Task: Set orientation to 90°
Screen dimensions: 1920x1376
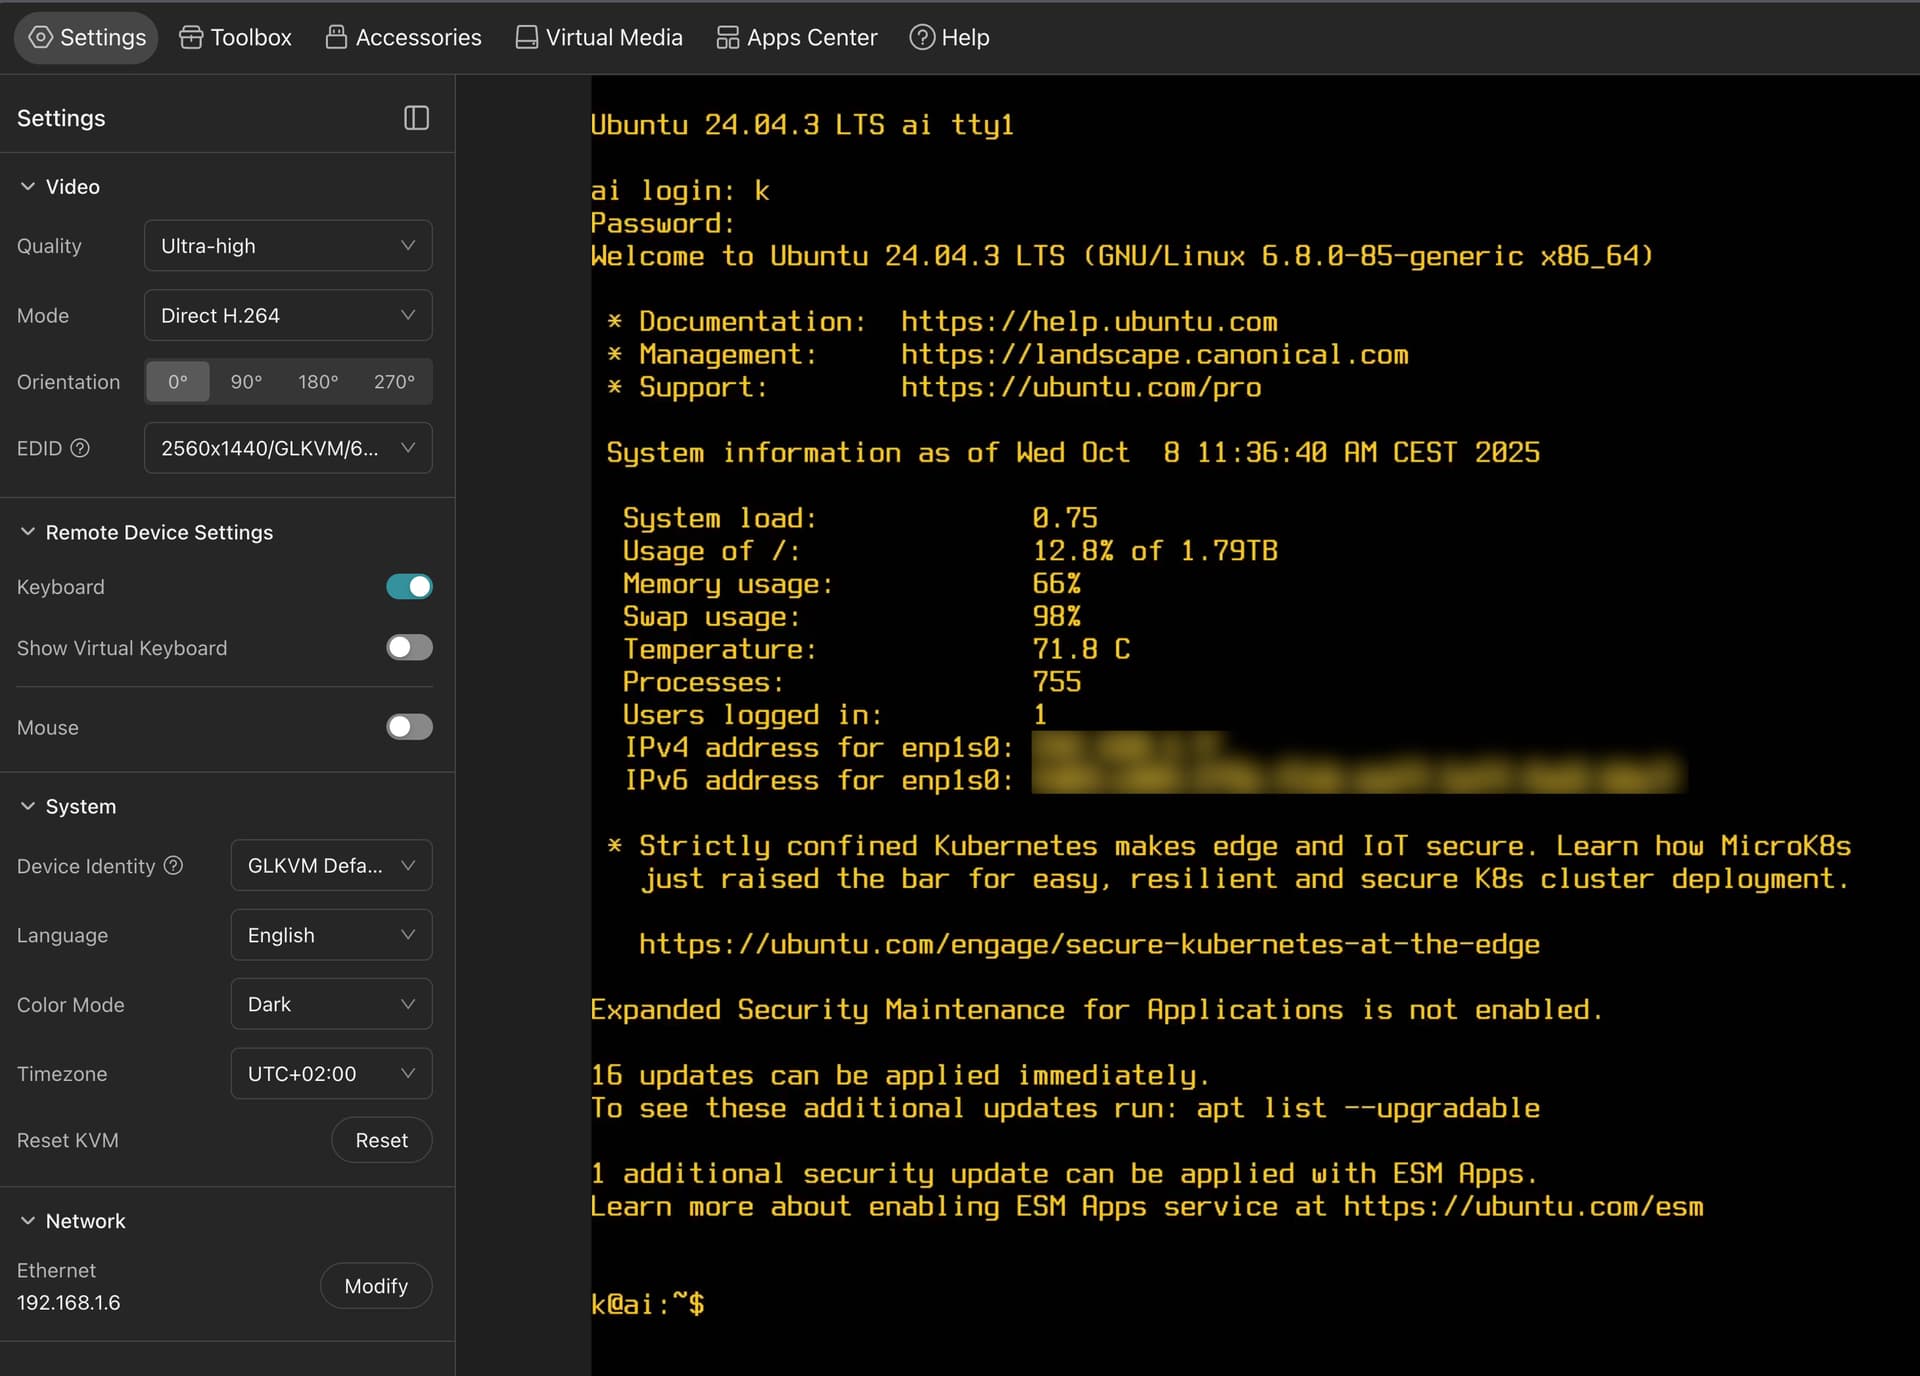Action: click(x=246, y=382)
